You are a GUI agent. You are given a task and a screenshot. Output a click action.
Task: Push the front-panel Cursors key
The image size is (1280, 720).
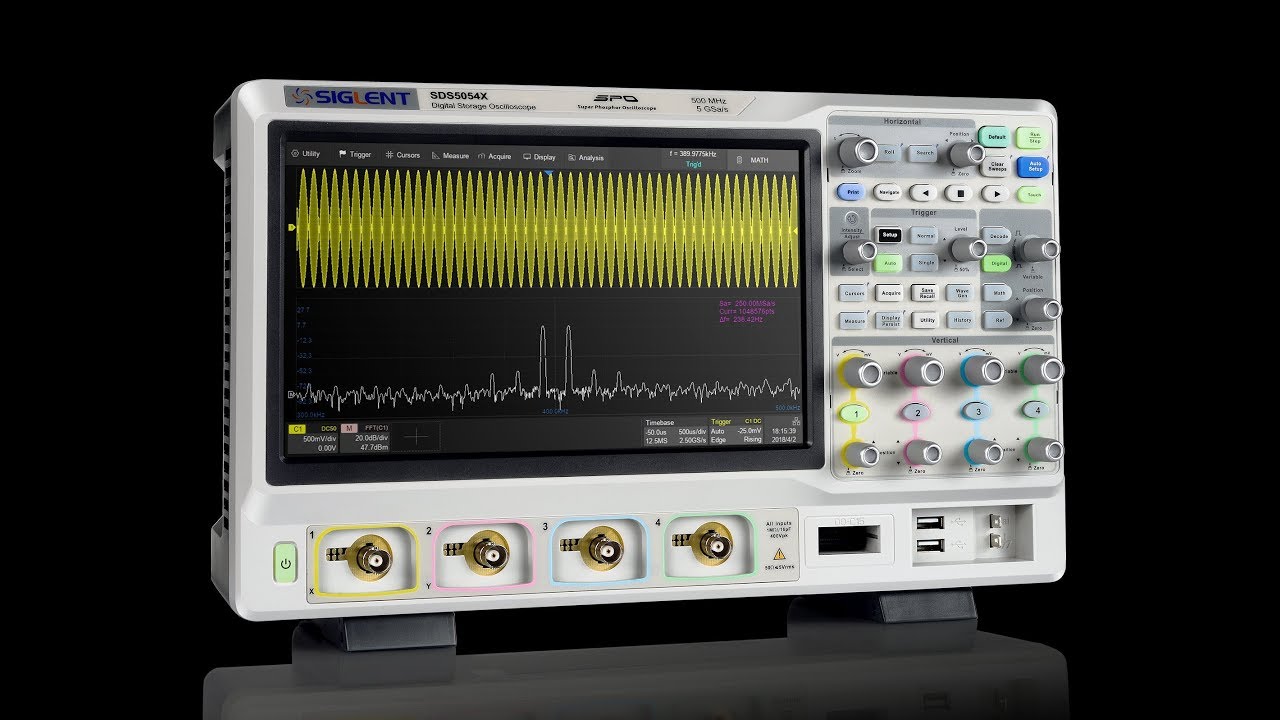click(854, 293)
